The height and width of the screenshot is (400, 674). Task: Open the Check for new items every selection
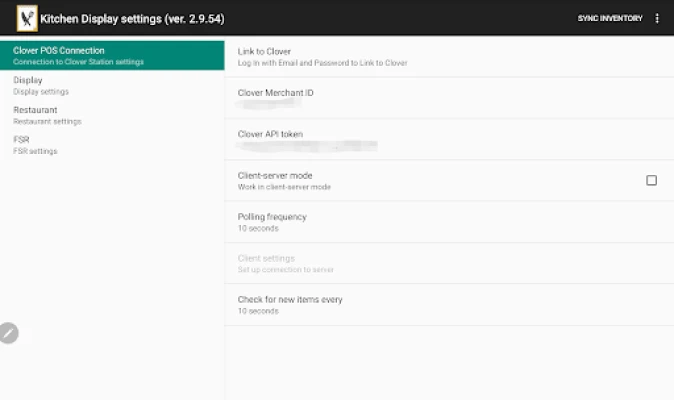point(449,305)
